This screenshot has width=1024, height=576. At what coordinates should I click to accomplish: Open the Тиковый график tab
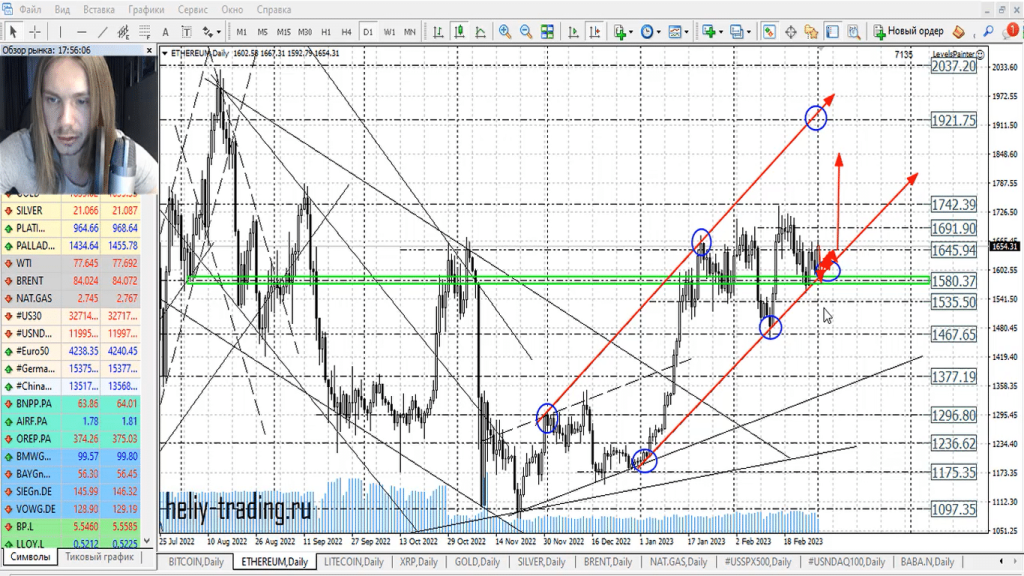(x=99, y=557)
